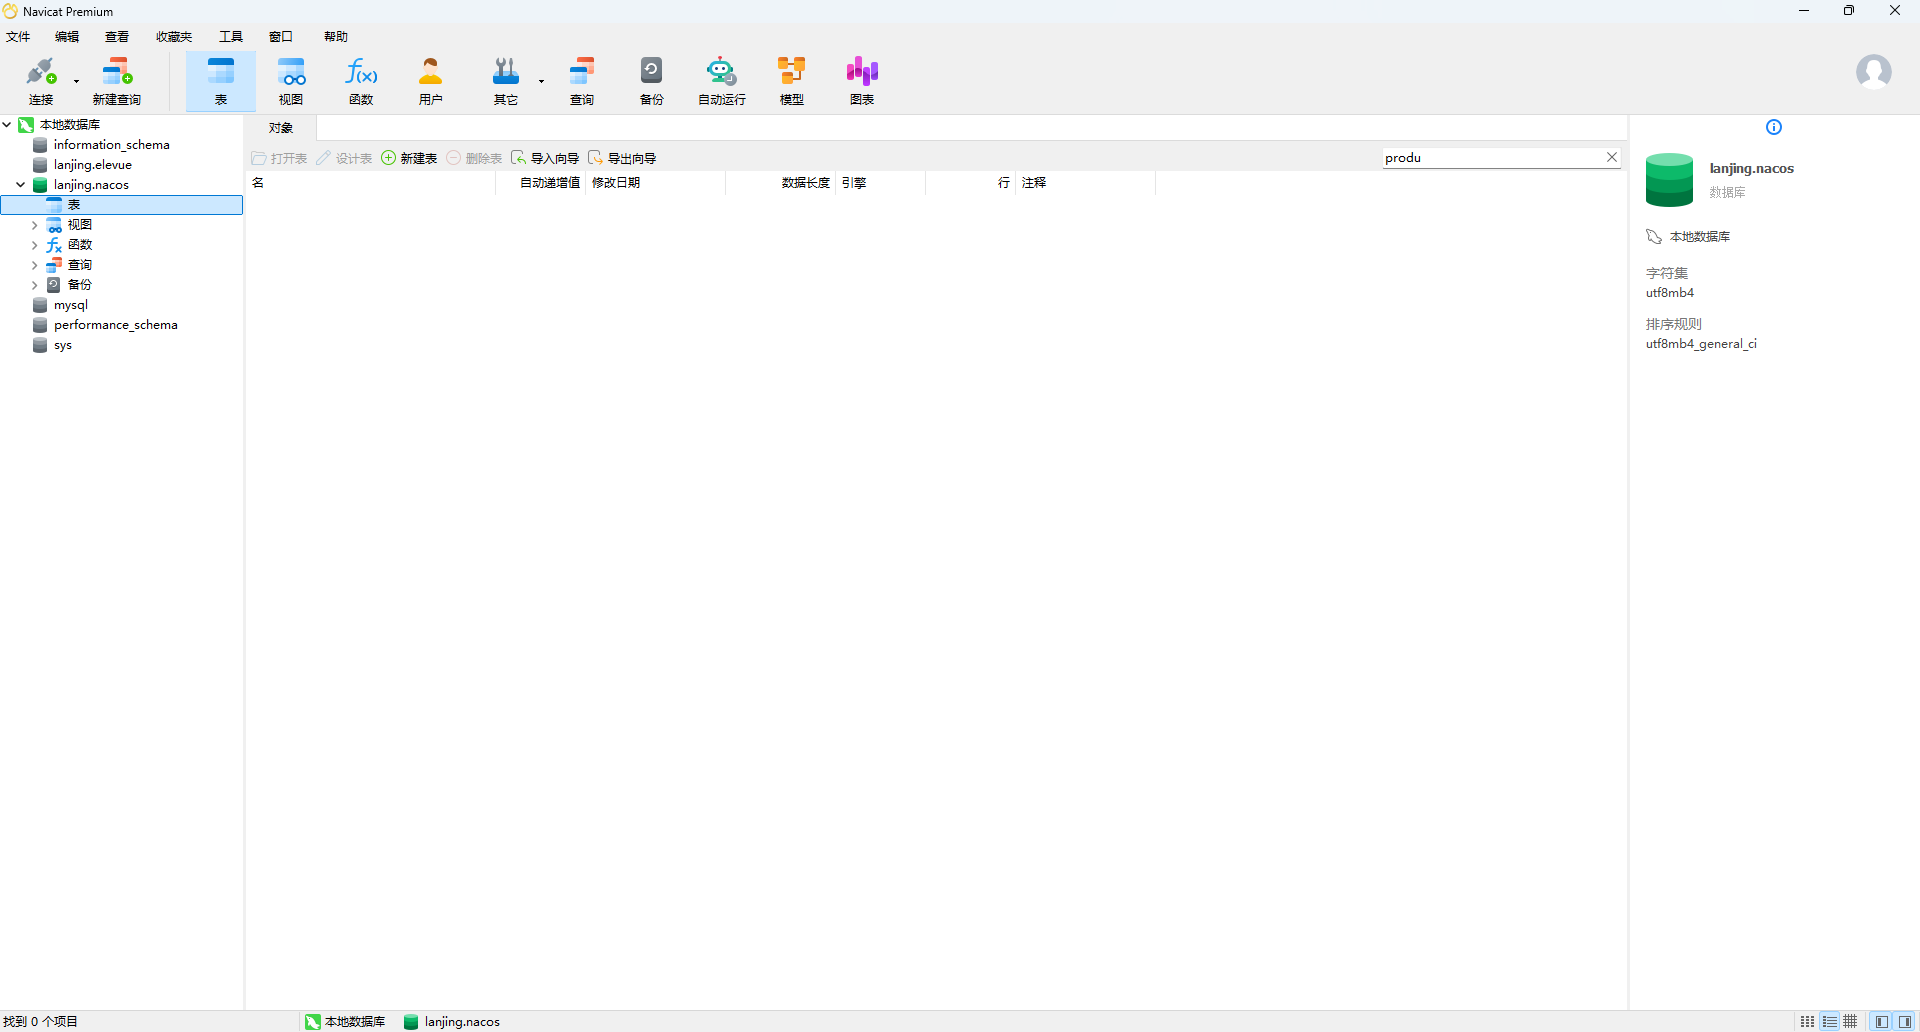The image size is (1920, 1032).
Task: Open the 编辑 menu
Action: pos(67,37)
